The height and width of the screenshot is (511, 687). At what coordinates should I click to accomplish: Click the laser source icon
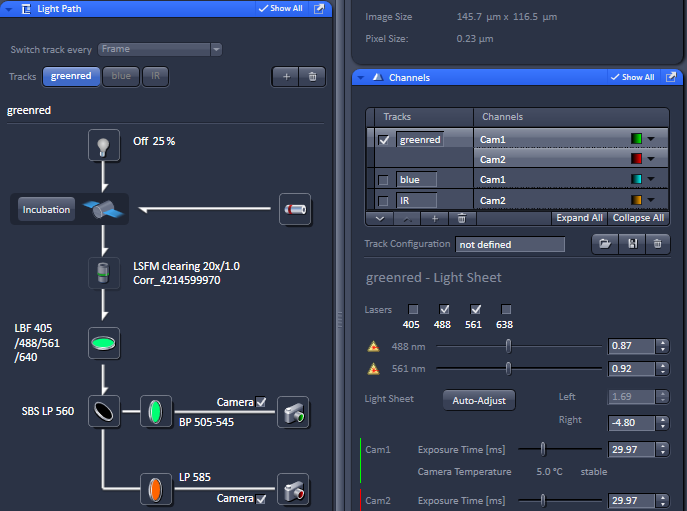(x=294, y=210)
